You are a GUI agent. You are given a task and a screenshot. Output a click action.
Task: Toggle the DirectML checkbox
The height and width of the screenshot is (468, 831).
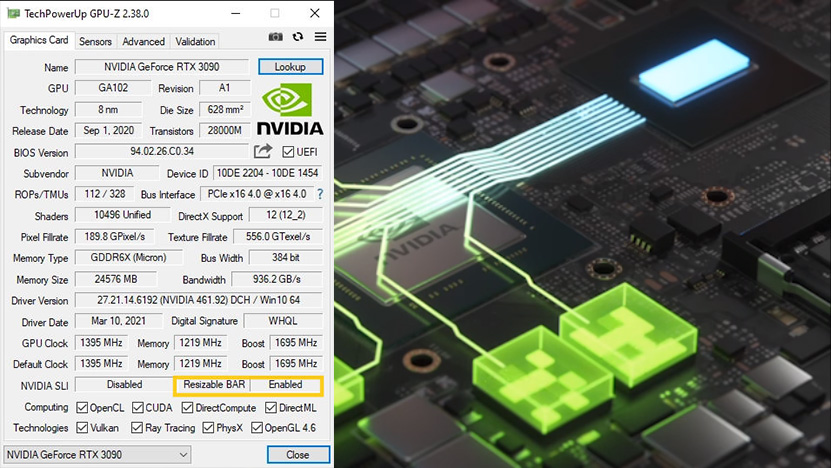coord(271,408)
